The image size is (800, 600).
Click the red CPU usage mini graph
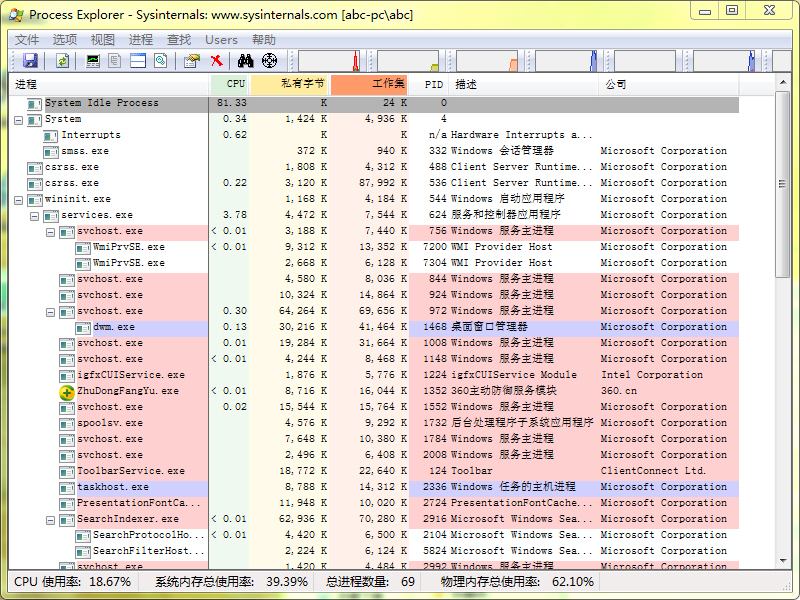point(329,61)
